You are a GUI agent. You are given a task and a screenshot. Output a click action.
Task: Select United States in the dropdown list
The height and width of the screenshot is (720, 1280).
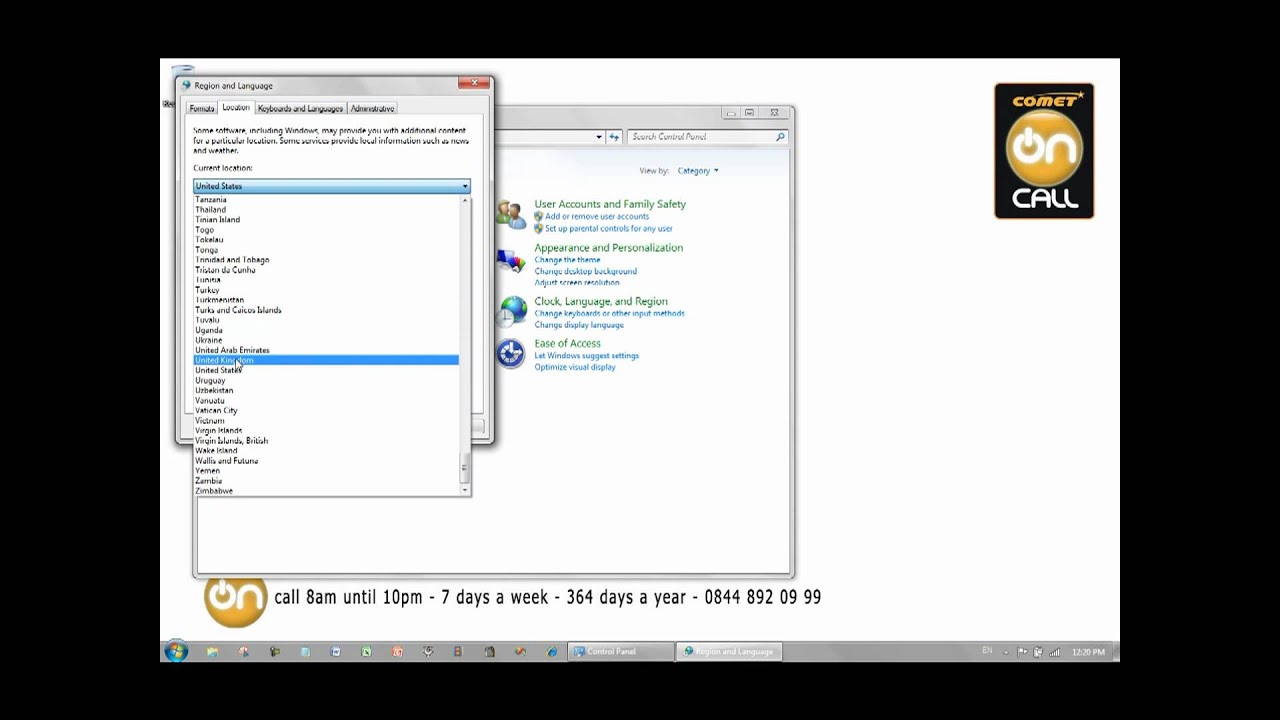(326, 370)
